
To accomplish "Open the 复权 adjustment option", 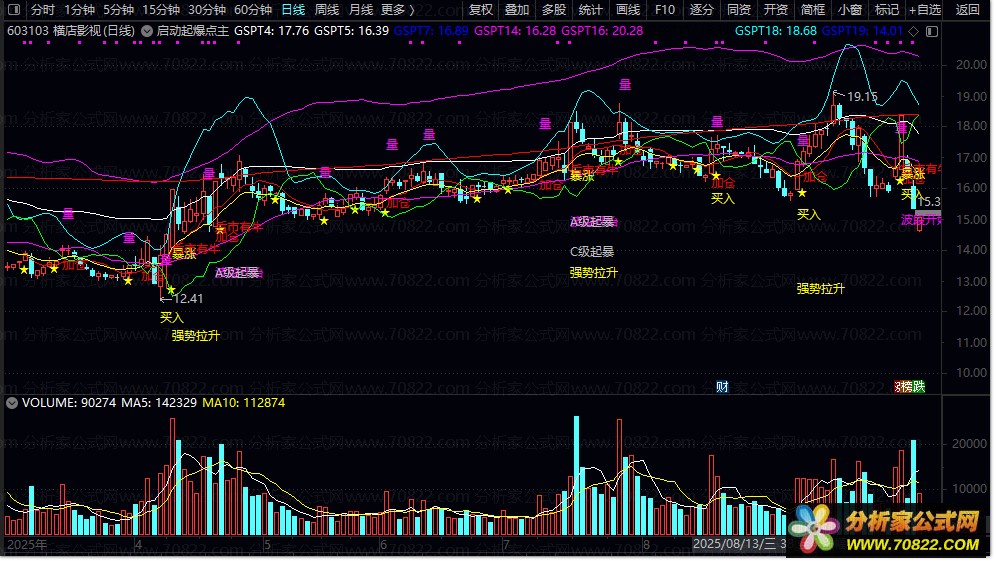I will click(480, 10).
